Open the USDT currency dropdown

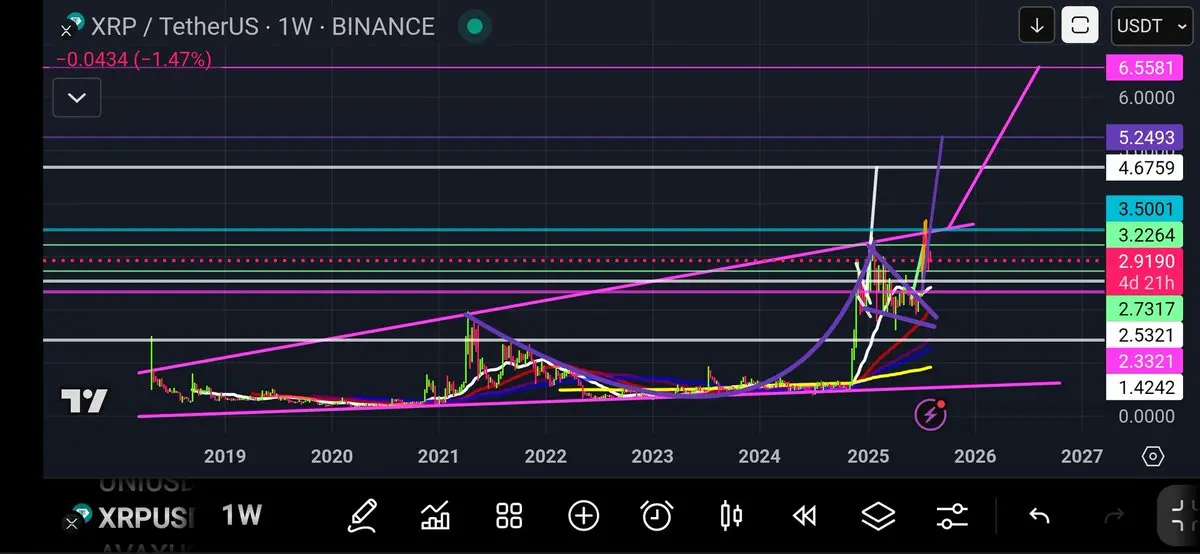point(1151,25)
